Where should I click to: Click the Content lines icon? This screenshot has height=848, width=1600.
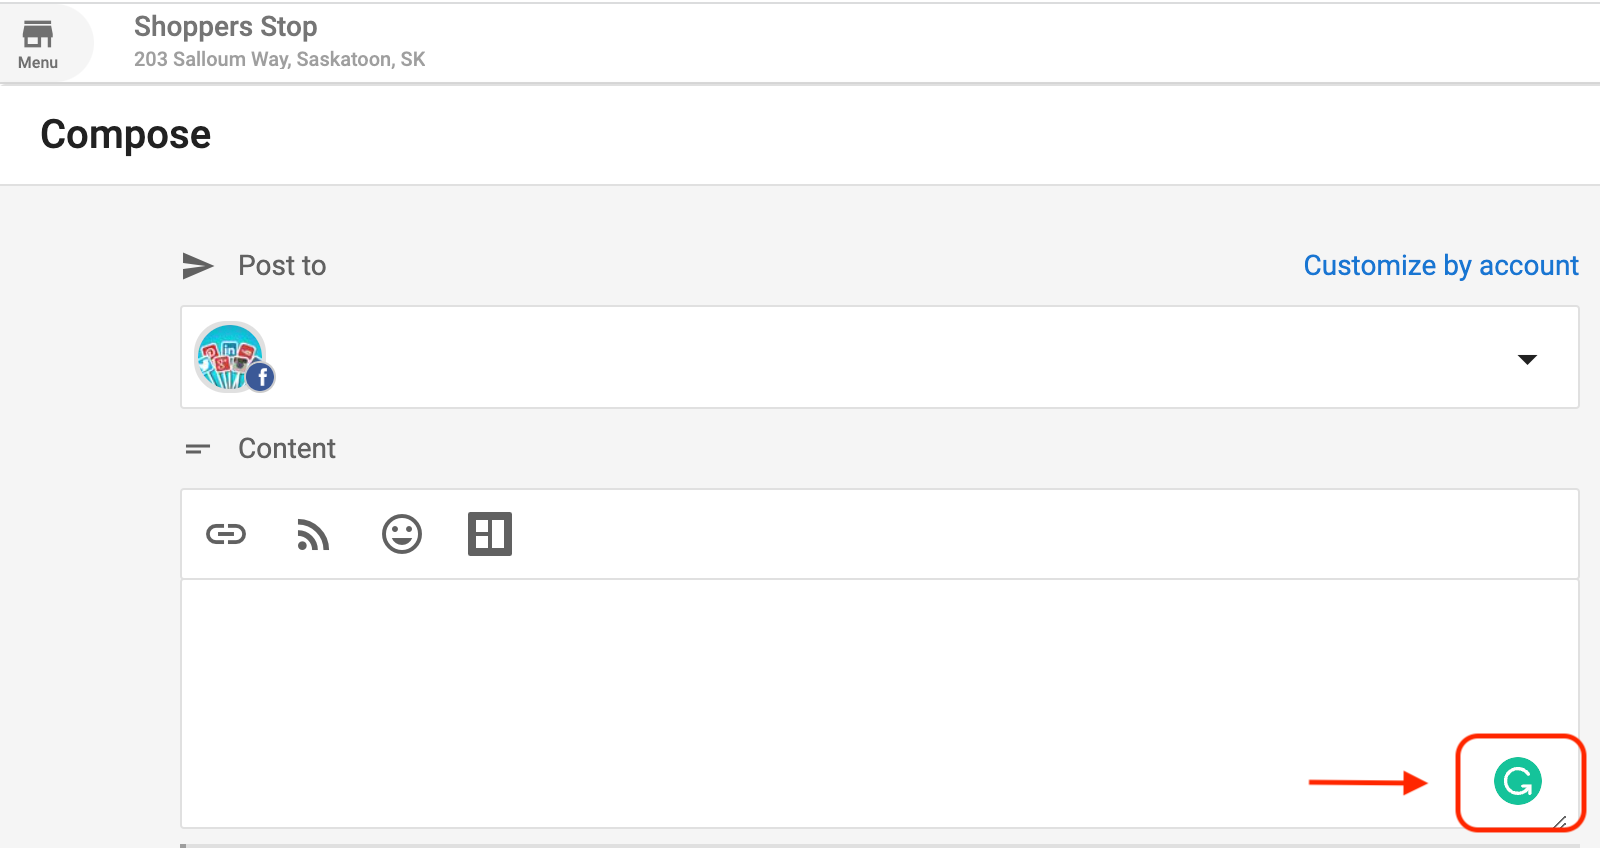[x=198, y=449]
